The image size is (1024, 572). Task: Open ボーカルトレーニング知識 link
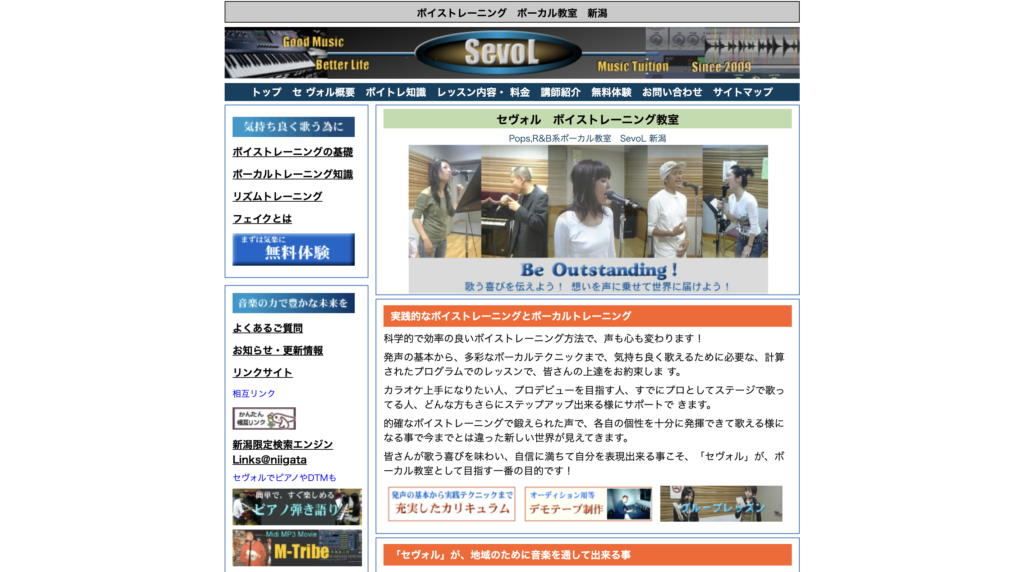293,174
